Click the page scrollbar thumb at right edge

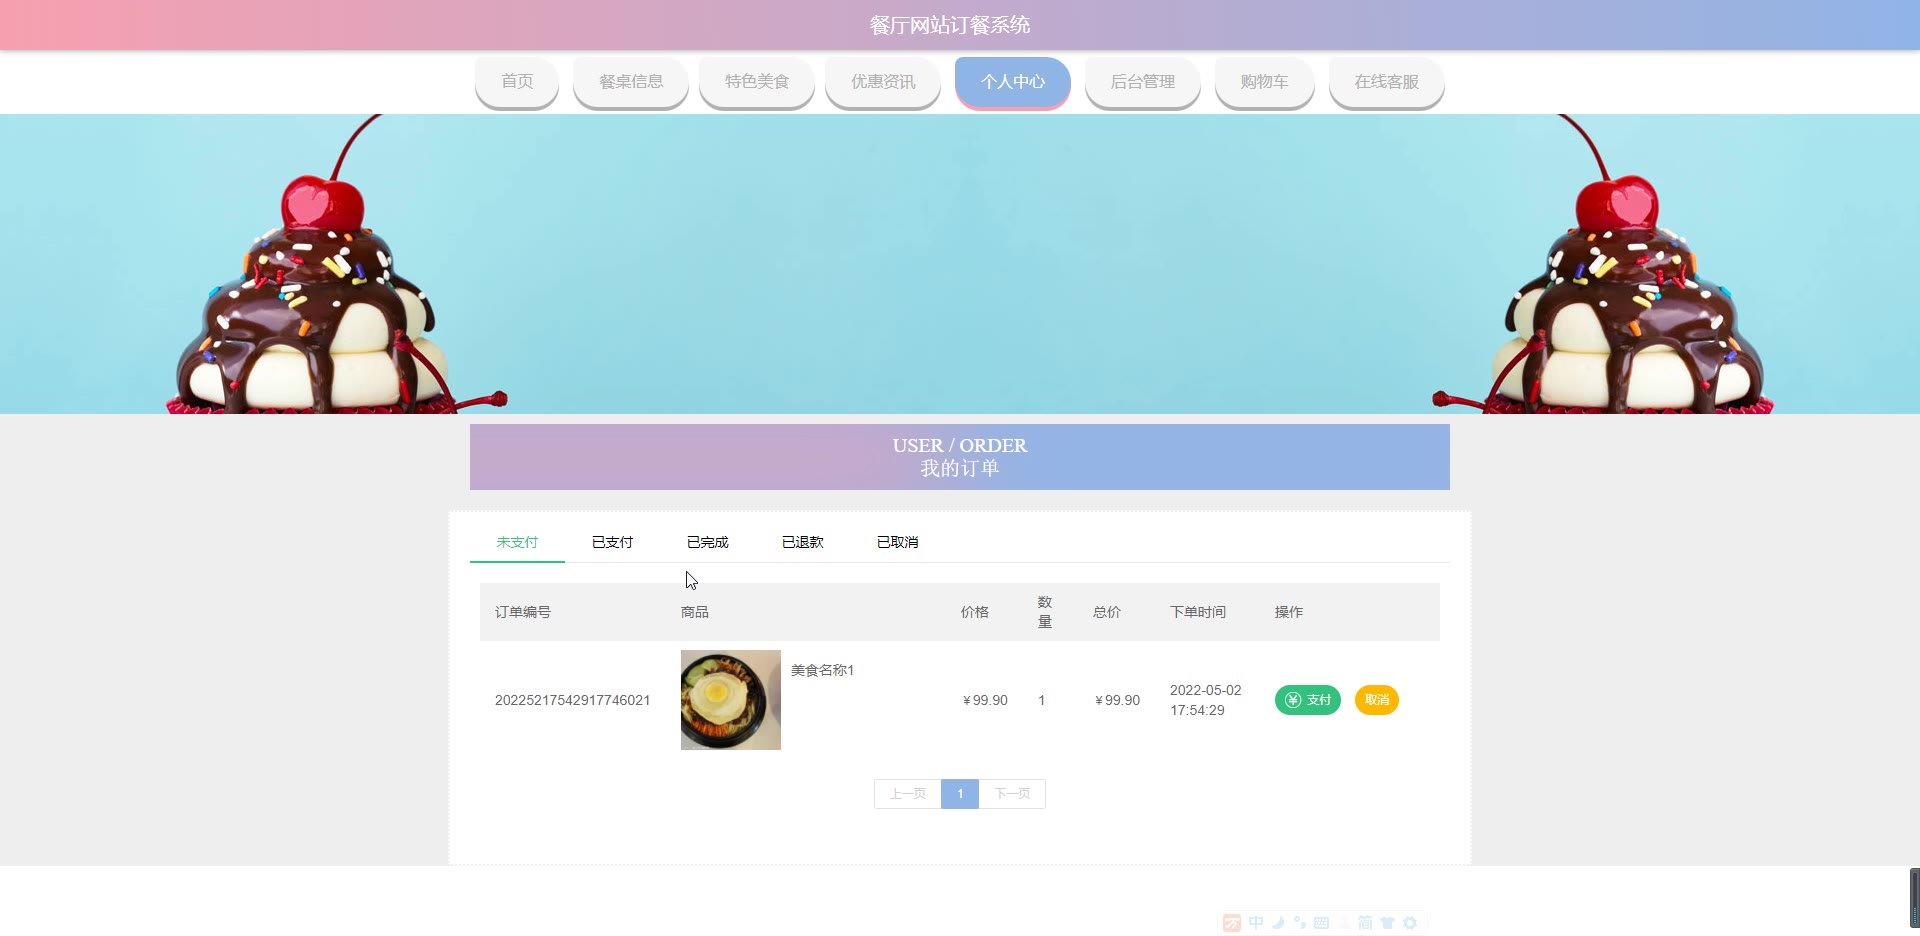(x=1915, y=897)
